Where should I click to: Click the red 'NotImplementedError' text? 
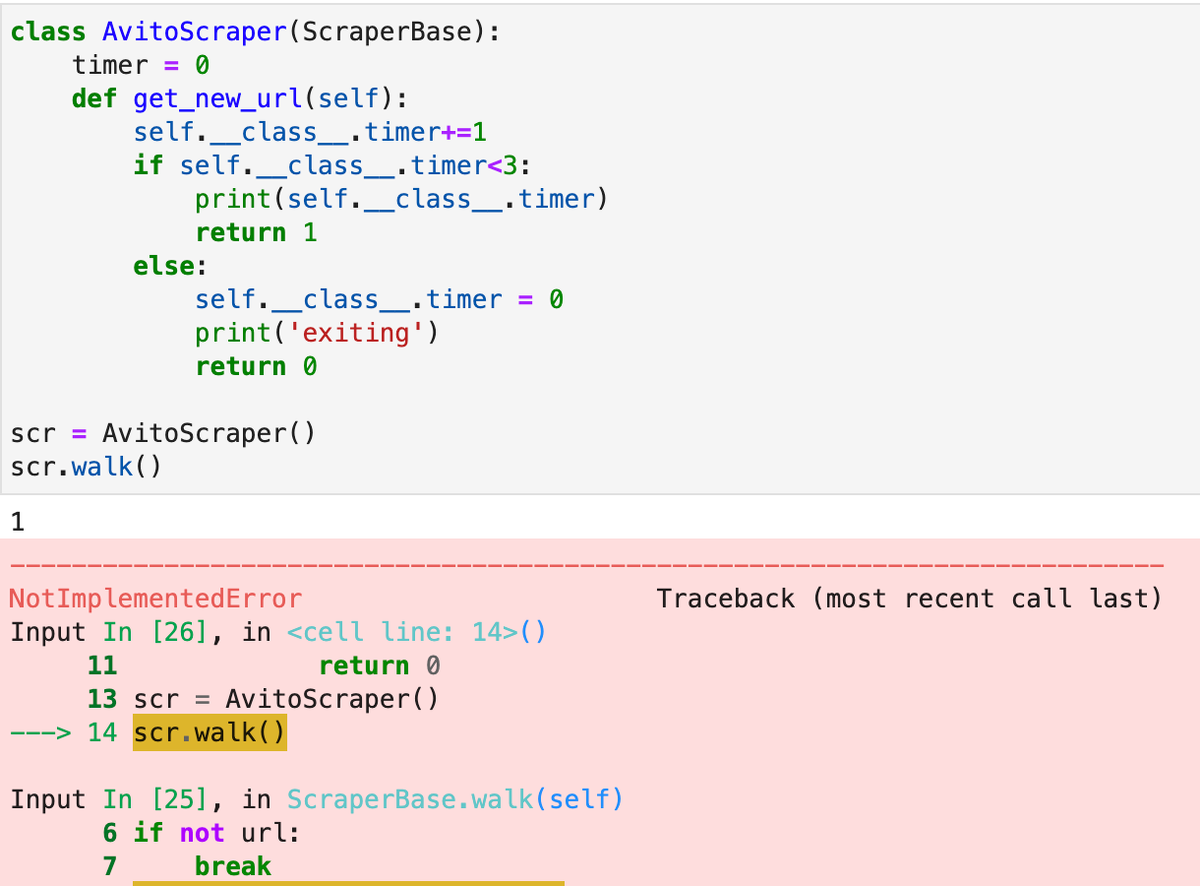[x=155, y=599]
